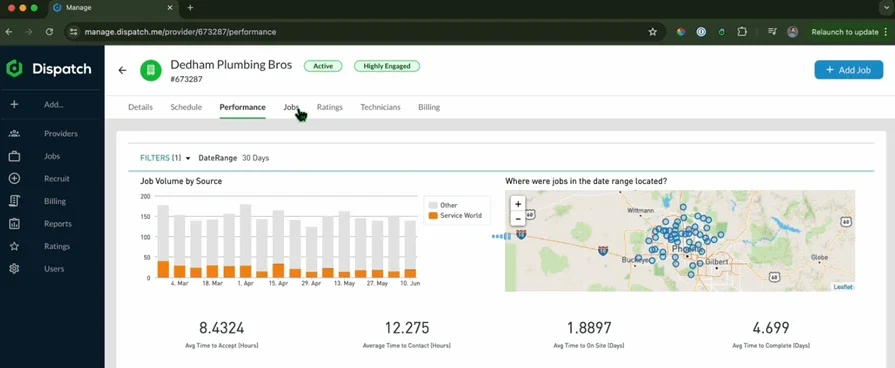Screen dimensions: 895x368
Task: Open Providers in the sidebar
Action: pos(61,134)
